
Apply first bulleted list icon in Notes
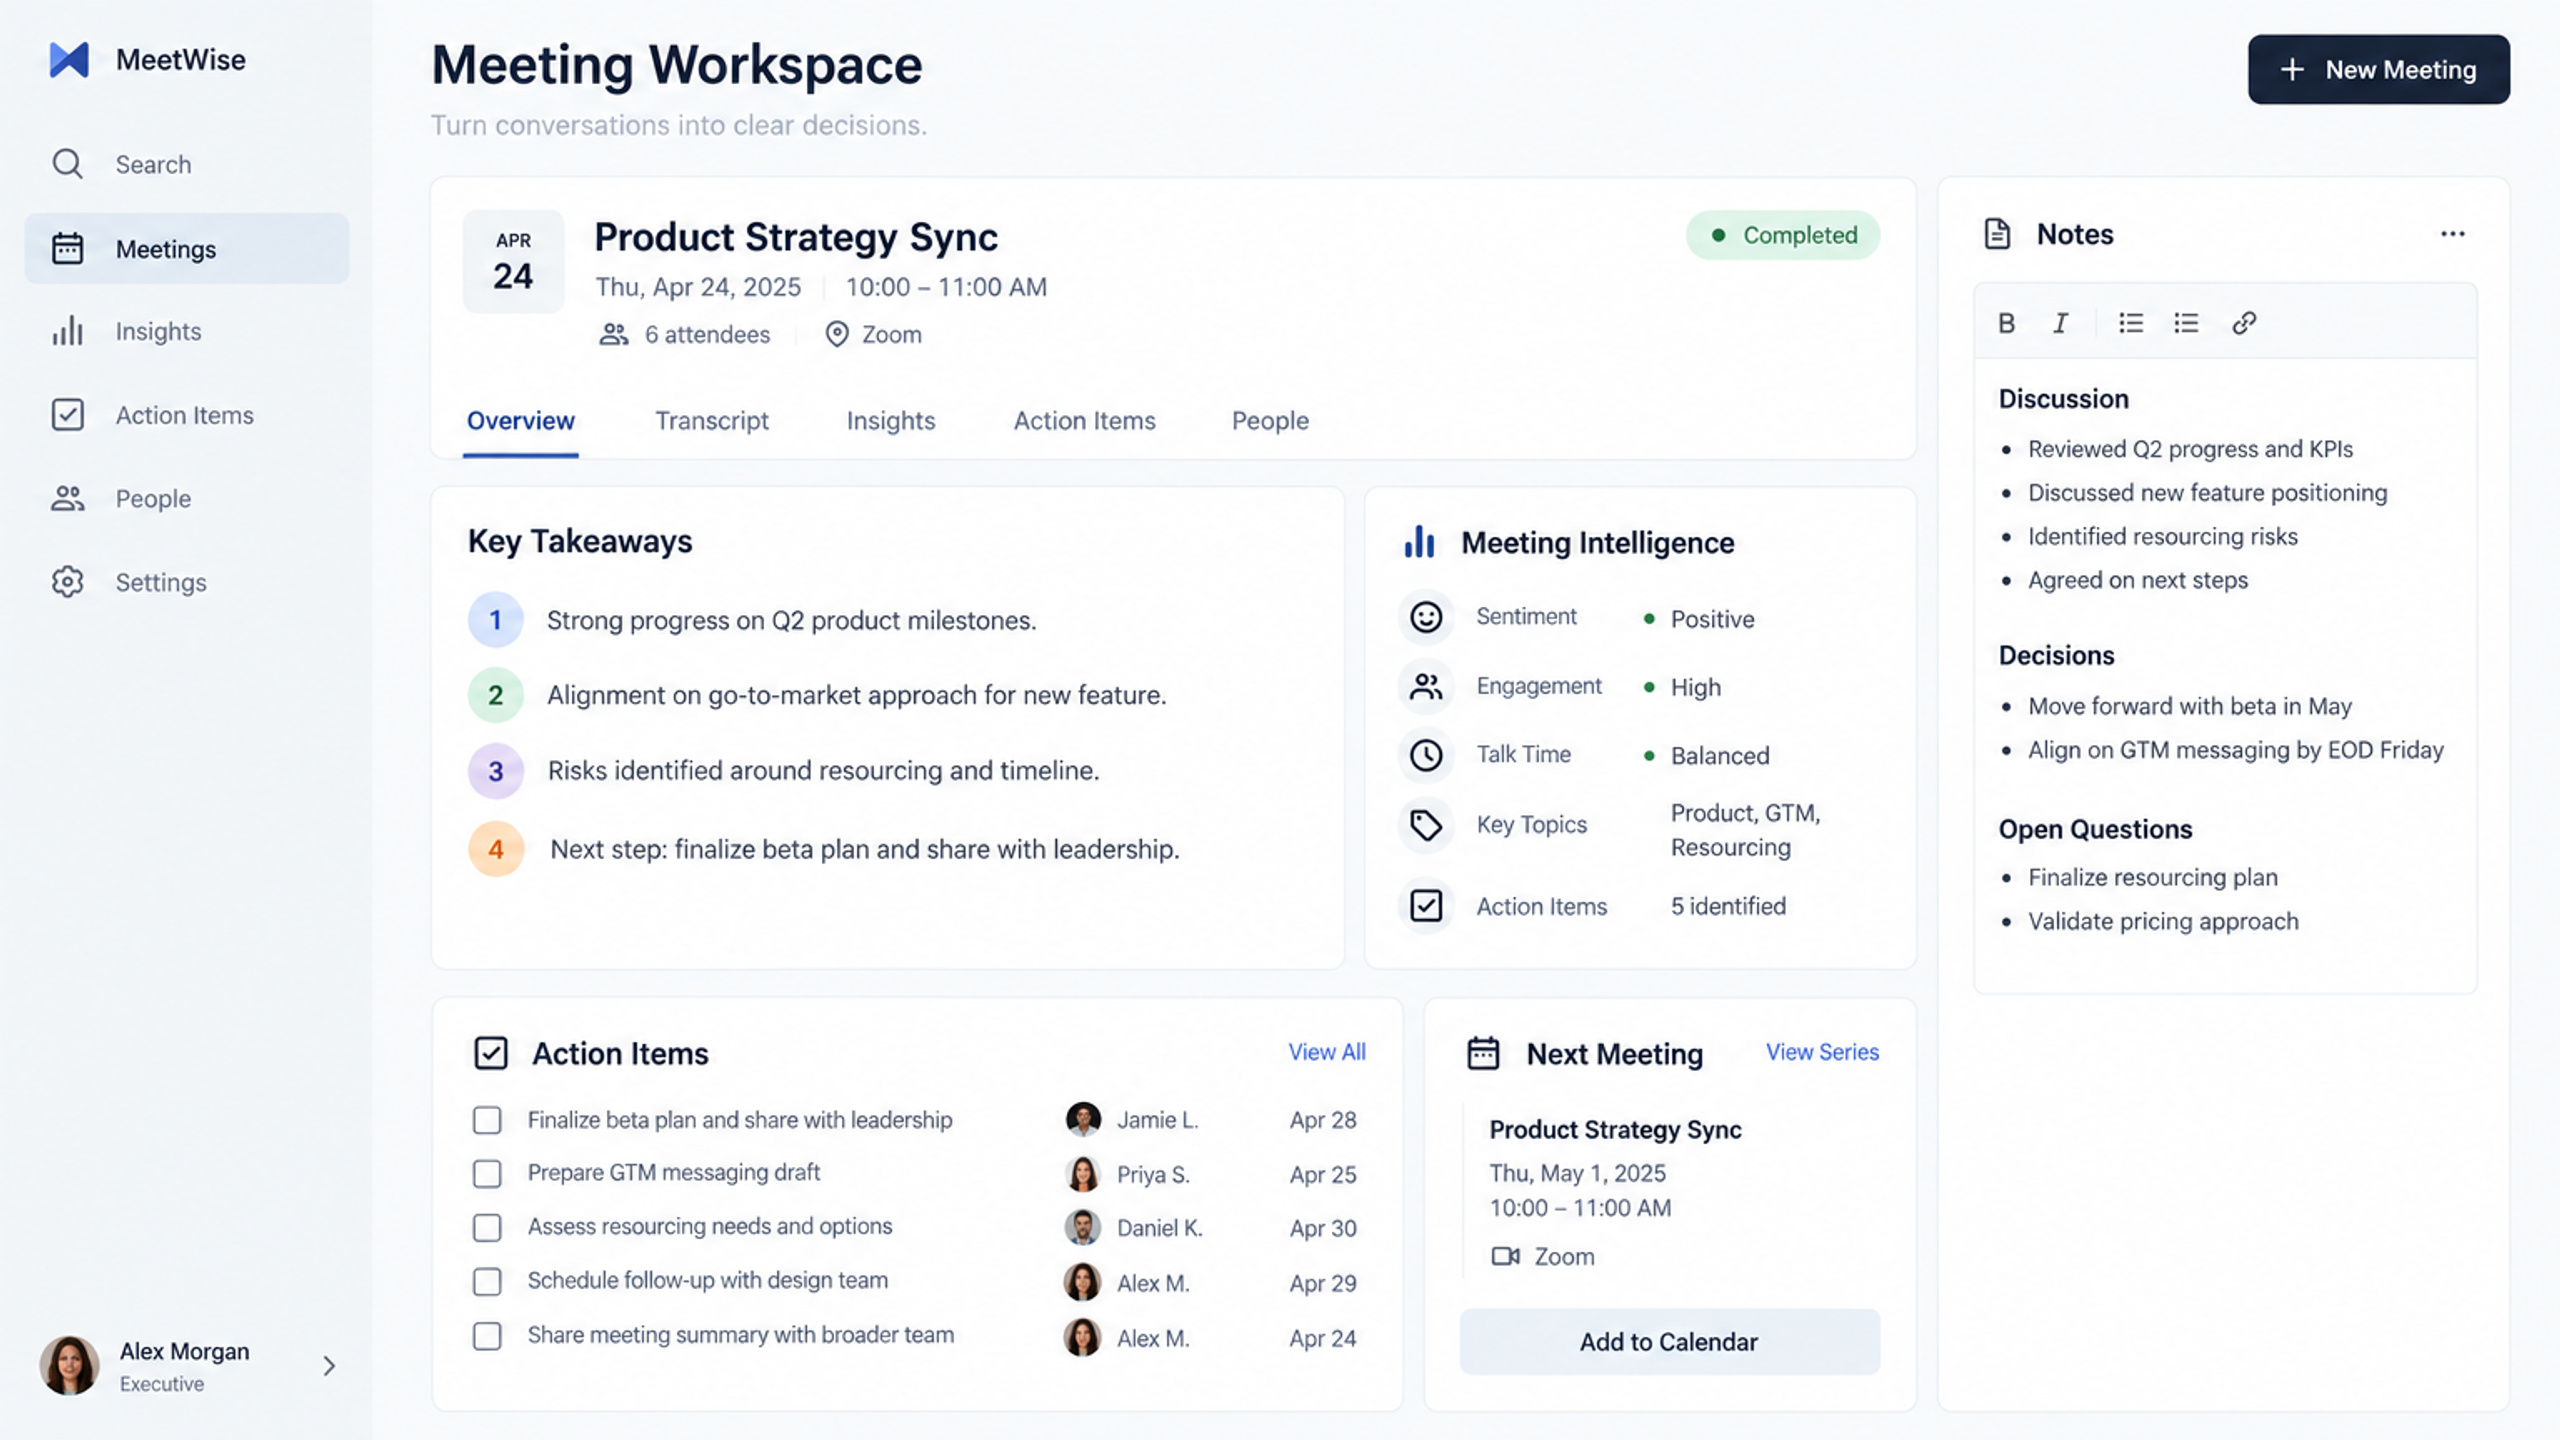(x=2130, y=323)
